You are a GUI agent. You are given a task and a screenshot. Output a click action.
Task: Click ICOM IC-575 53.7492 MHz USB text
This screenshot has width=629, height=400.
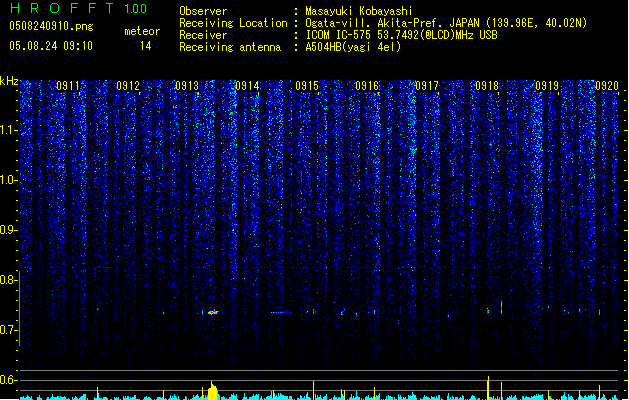(x=401, y=35)
